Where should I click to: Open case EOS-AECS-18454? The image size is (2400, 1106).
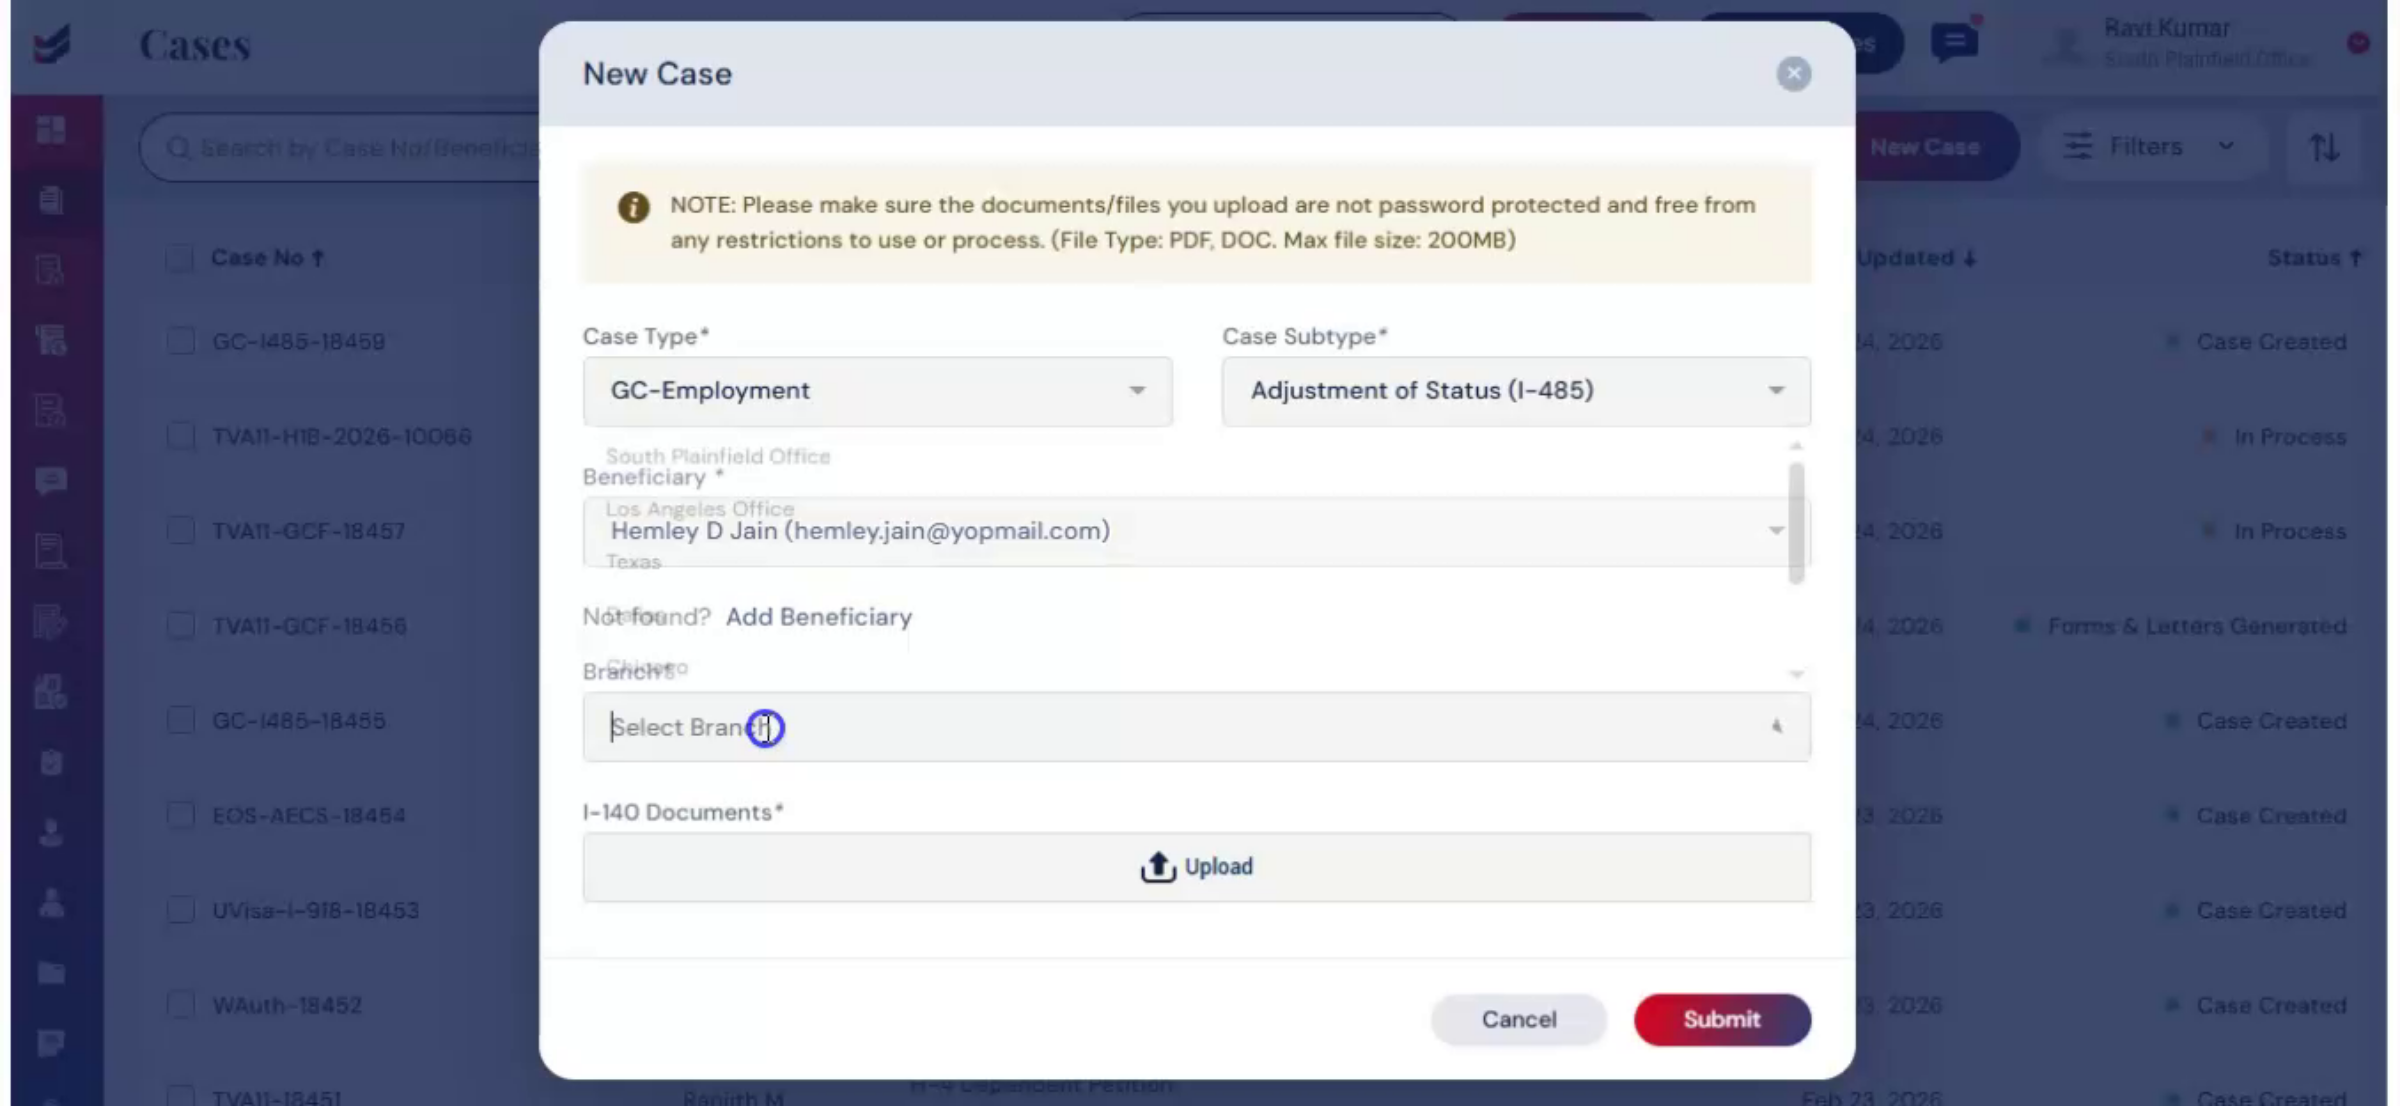[308, 816]
